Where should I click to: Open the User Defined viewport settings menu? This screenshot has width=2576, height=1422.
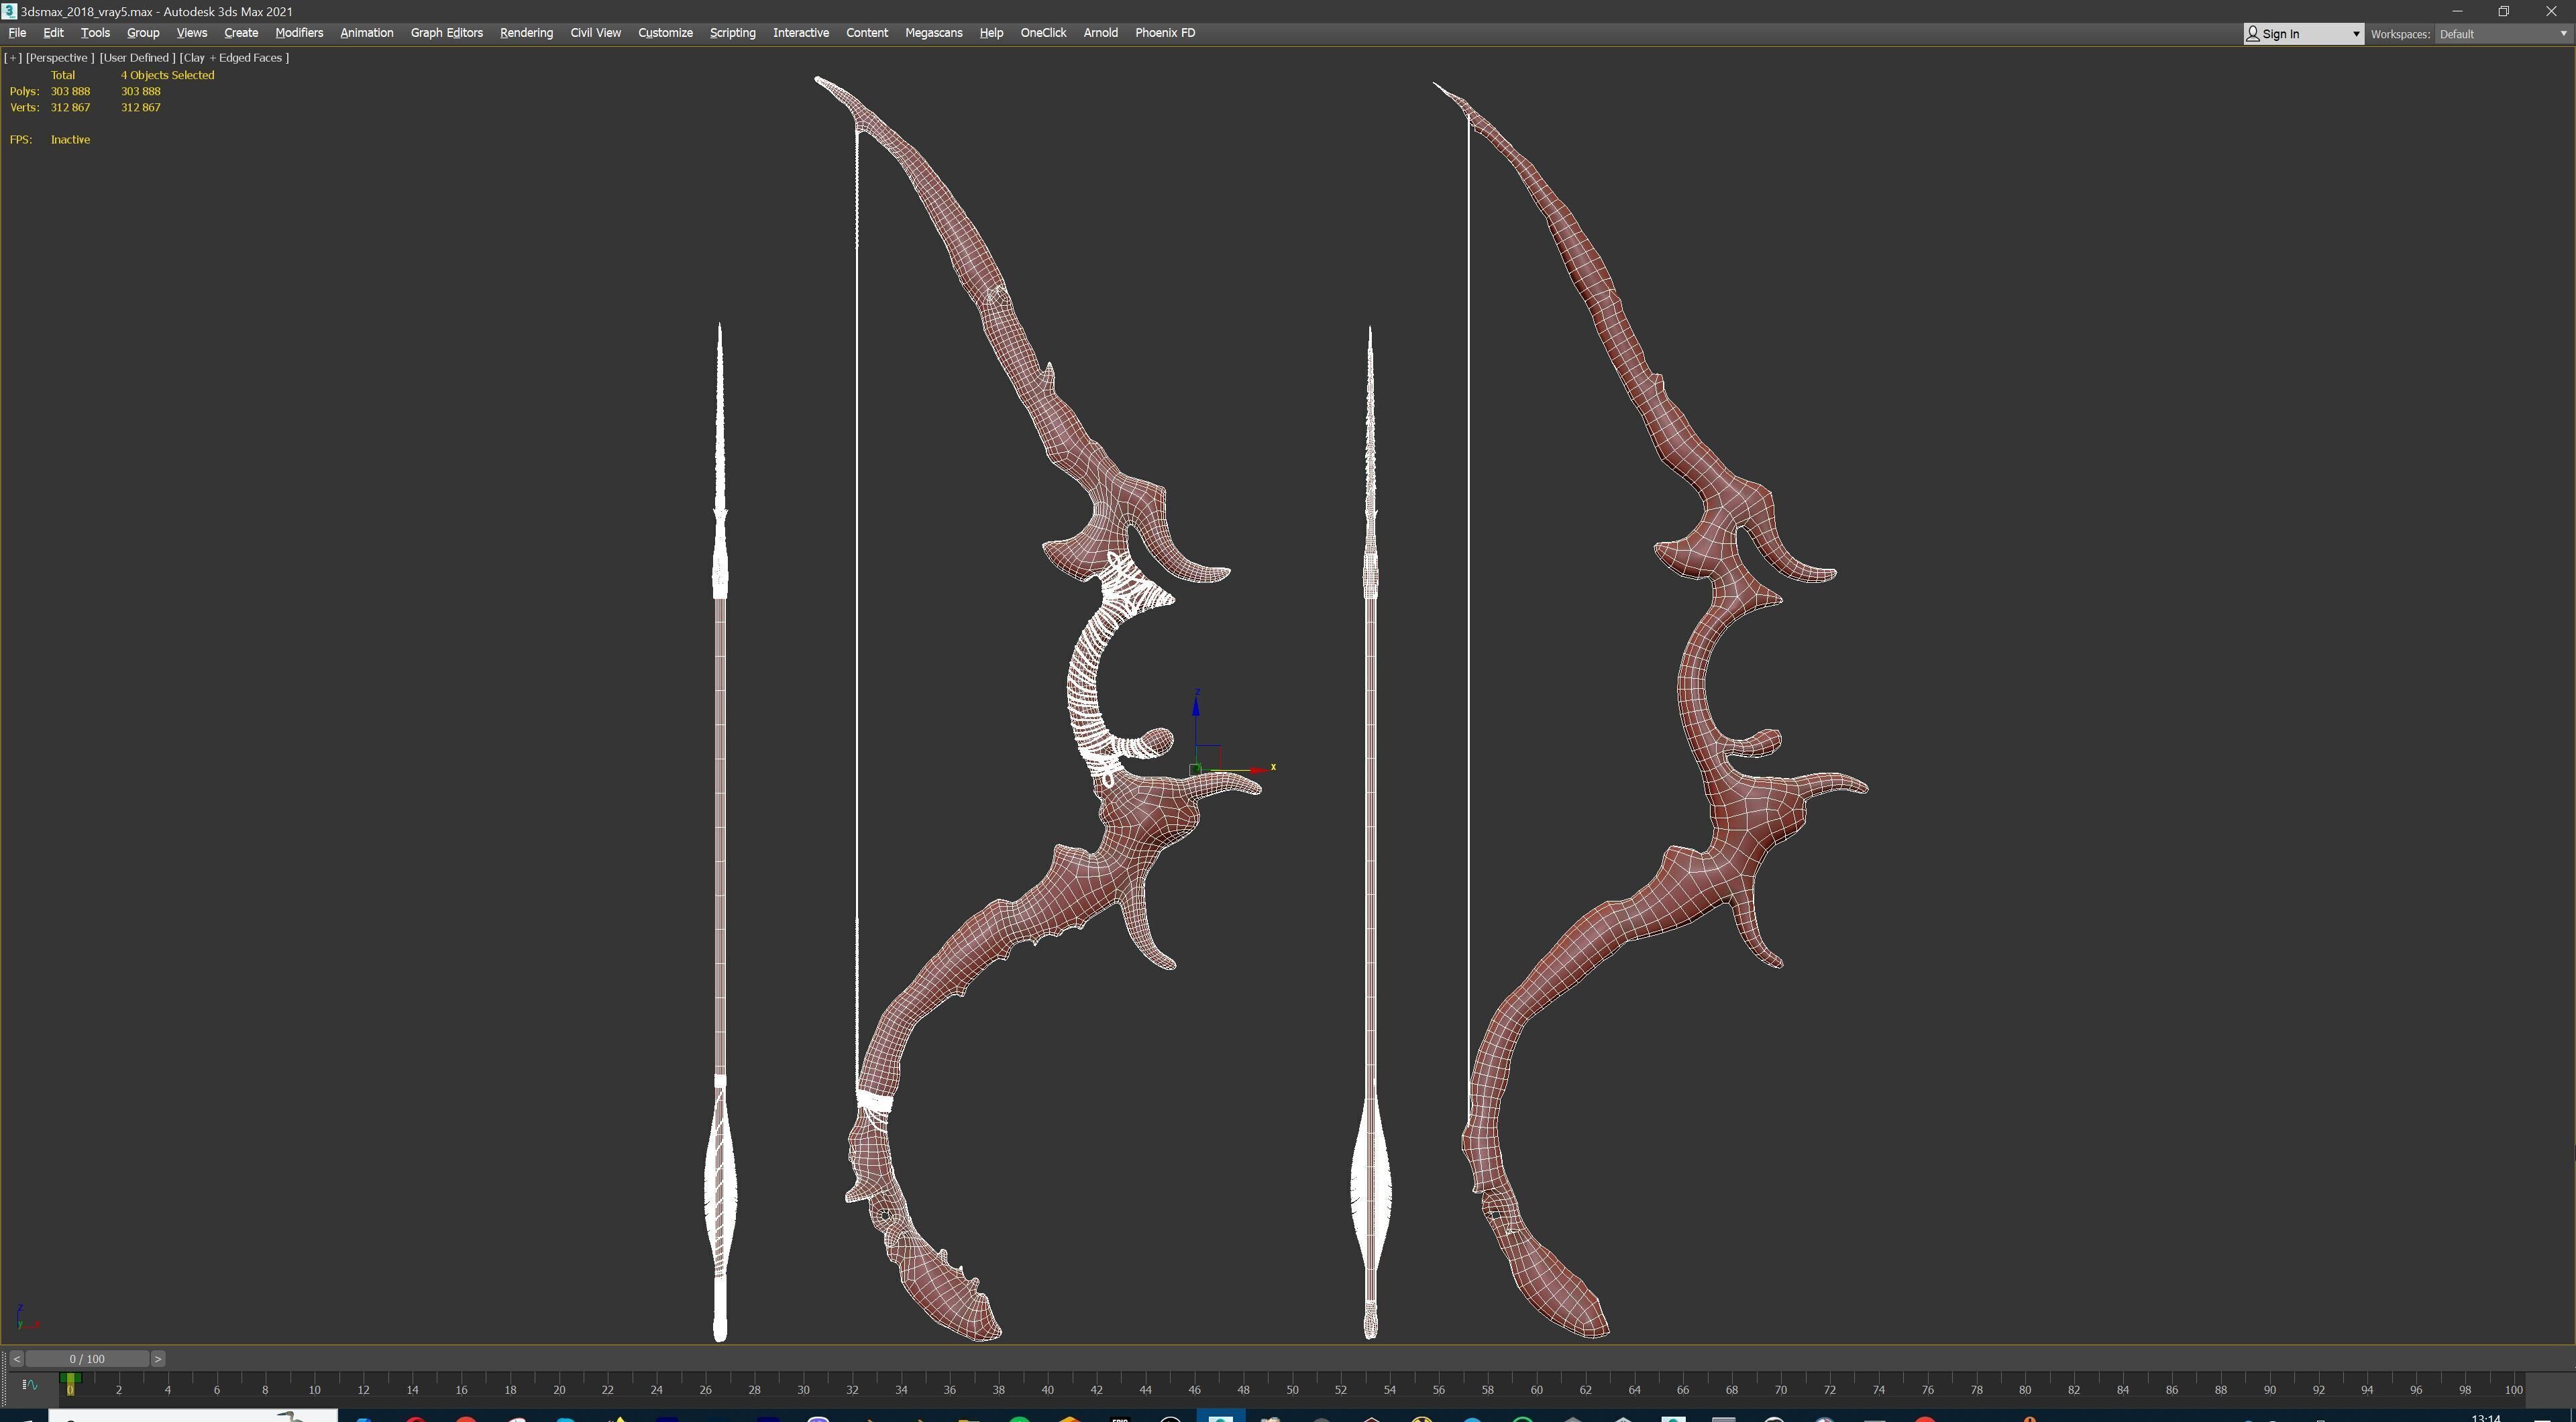[x=137, y=58]
